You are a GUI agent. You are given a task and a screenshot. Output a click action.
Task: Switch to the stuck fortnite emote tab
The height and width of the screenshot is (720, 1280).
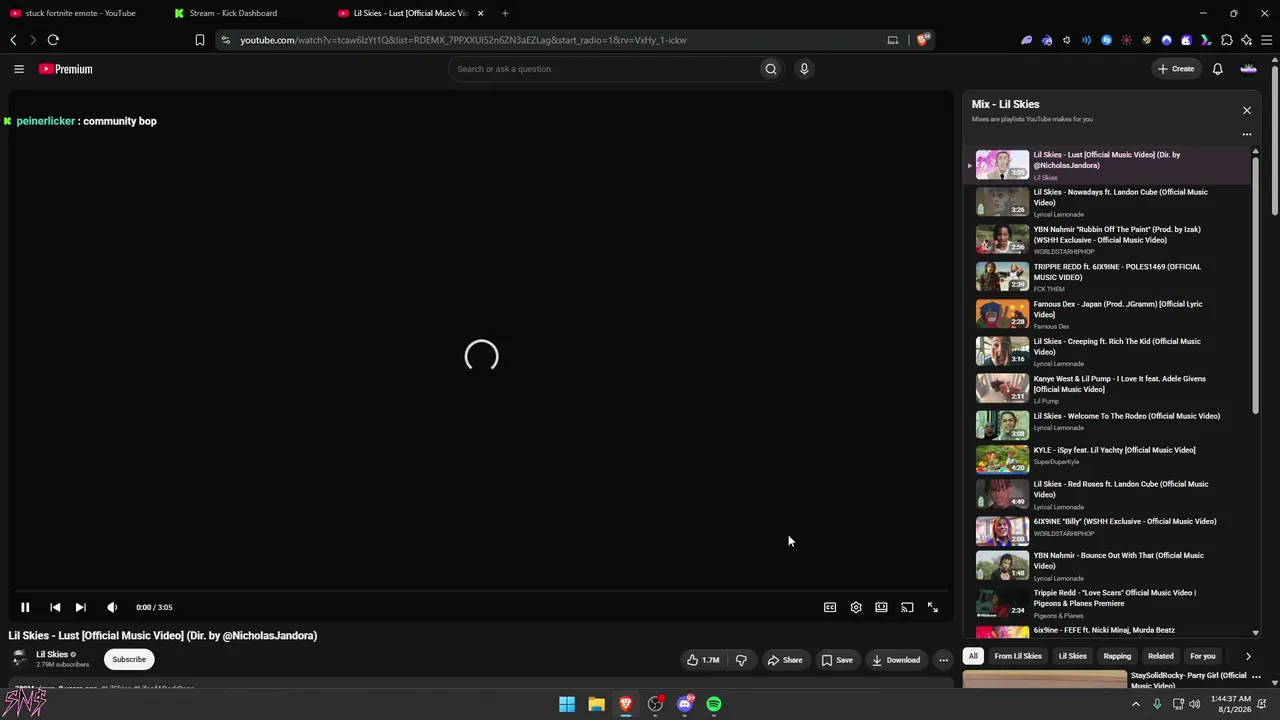click(80, 13)
